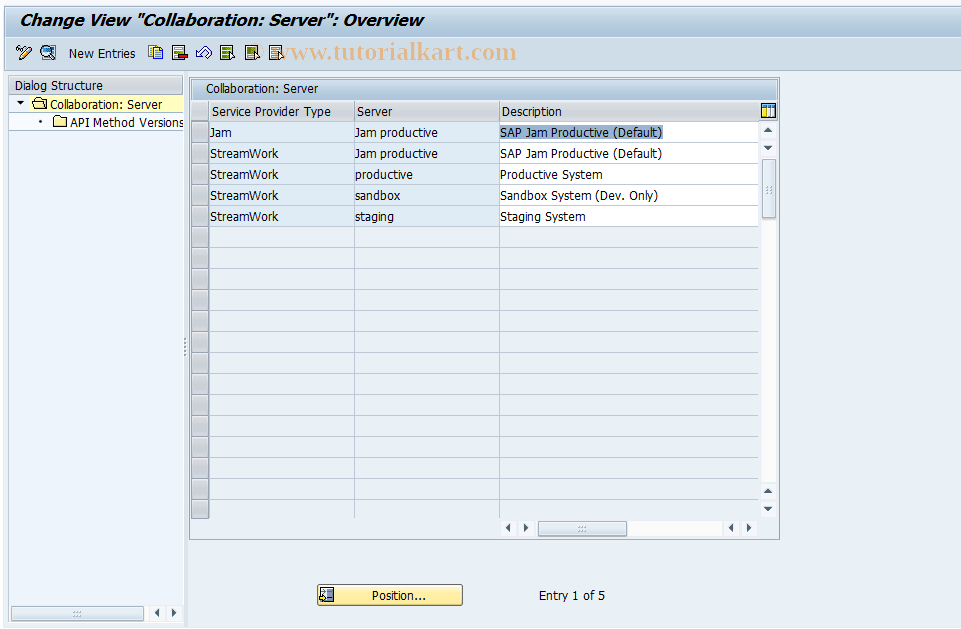Click the Copy As icon

pyautogui.click(x=156, y=53)
